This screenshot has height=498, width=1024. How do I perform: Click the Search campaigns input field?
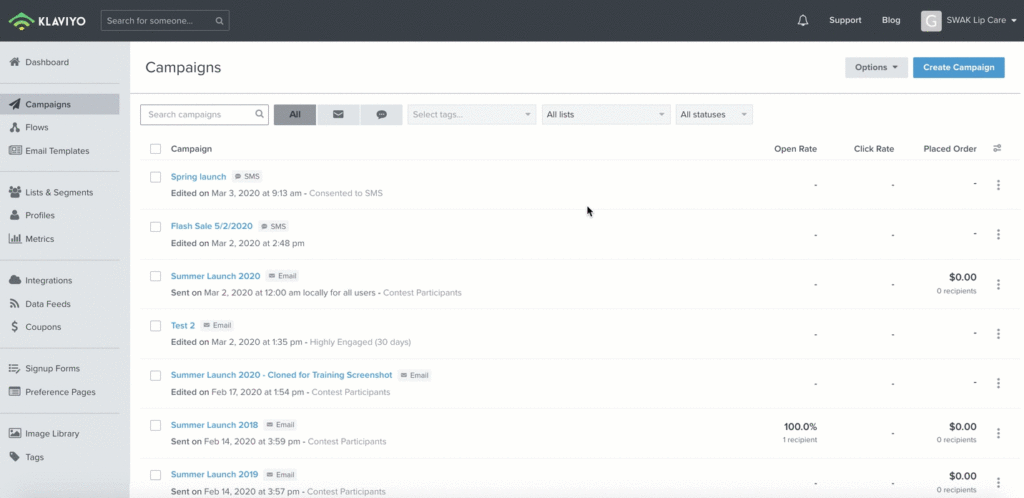point(198,115)
